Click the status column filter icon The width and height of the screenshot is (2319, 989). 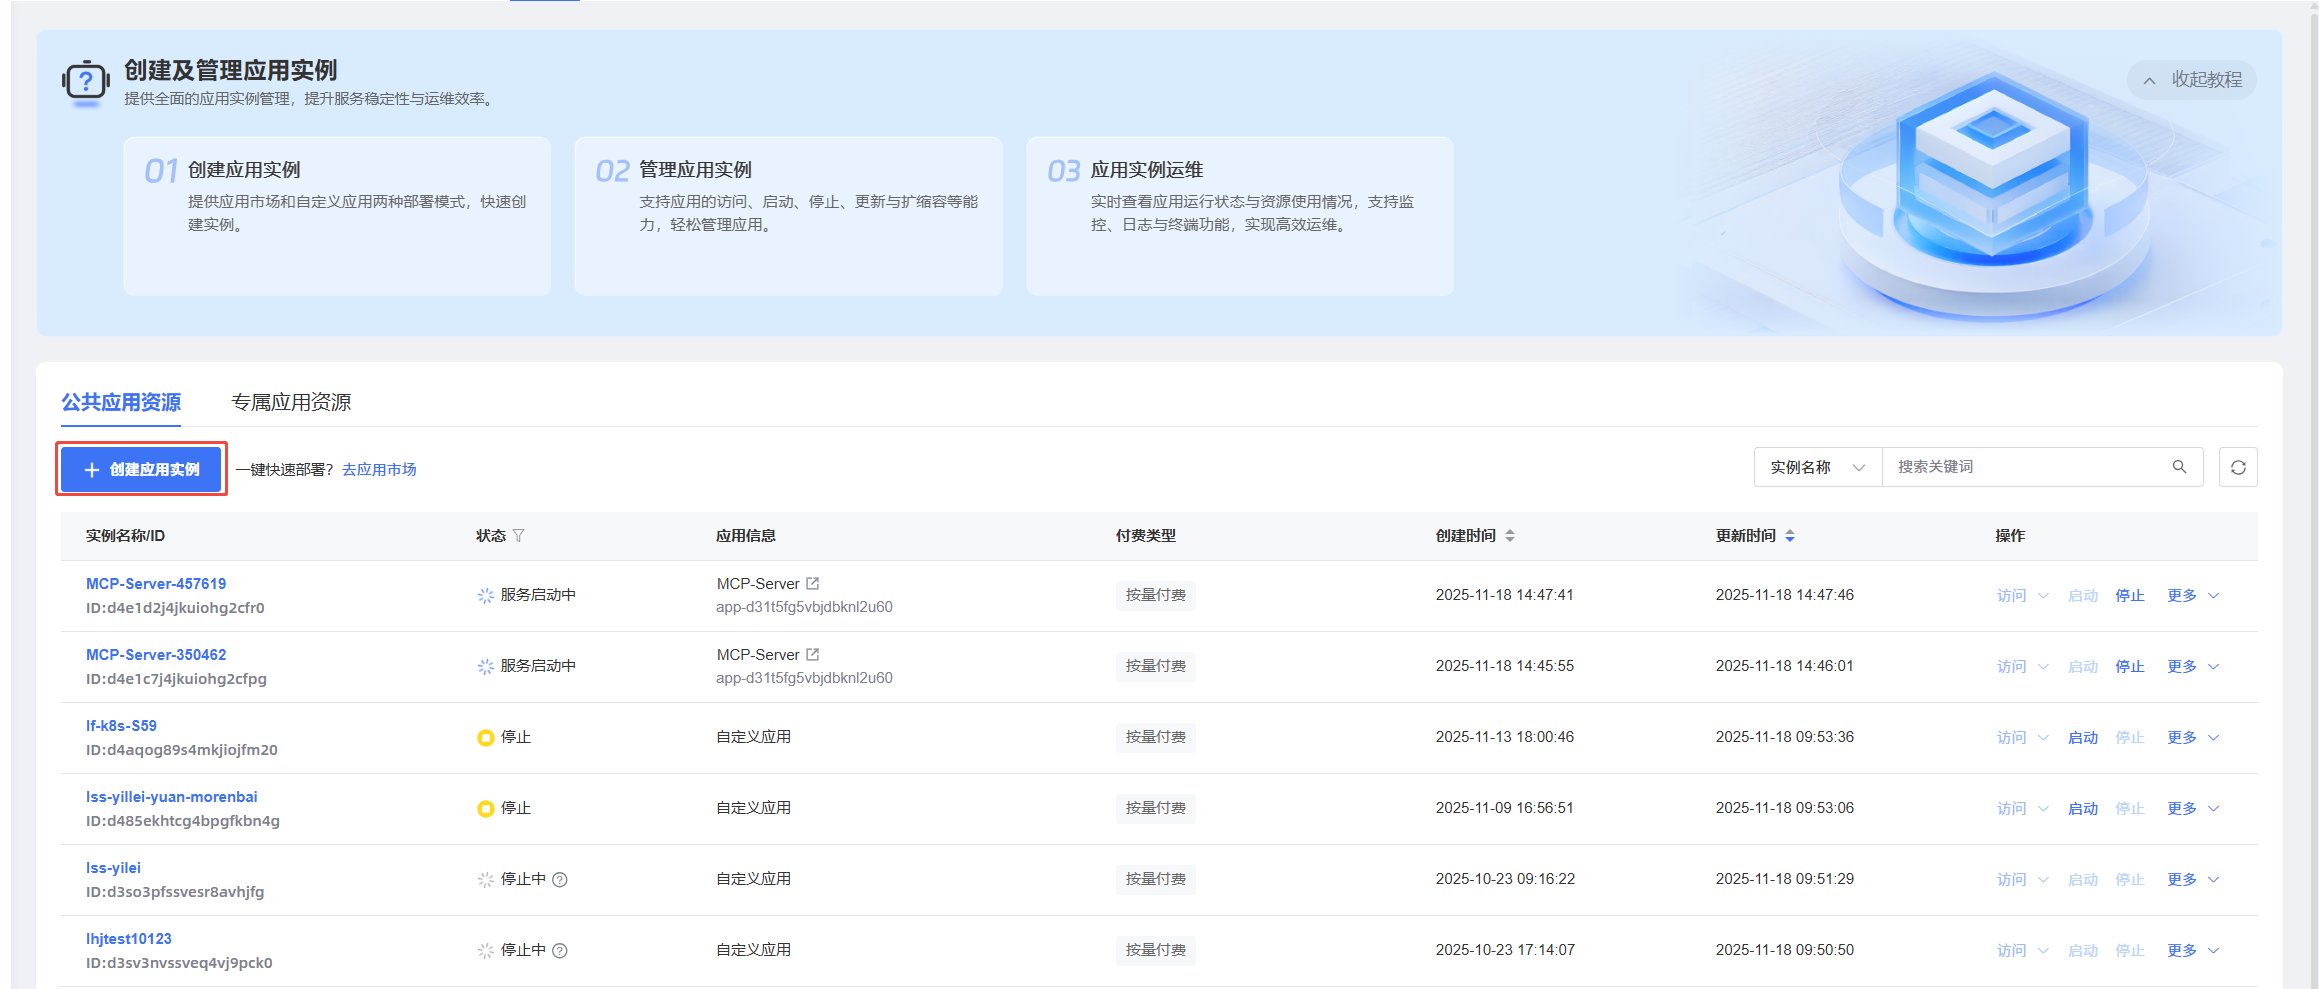point(518,536)
